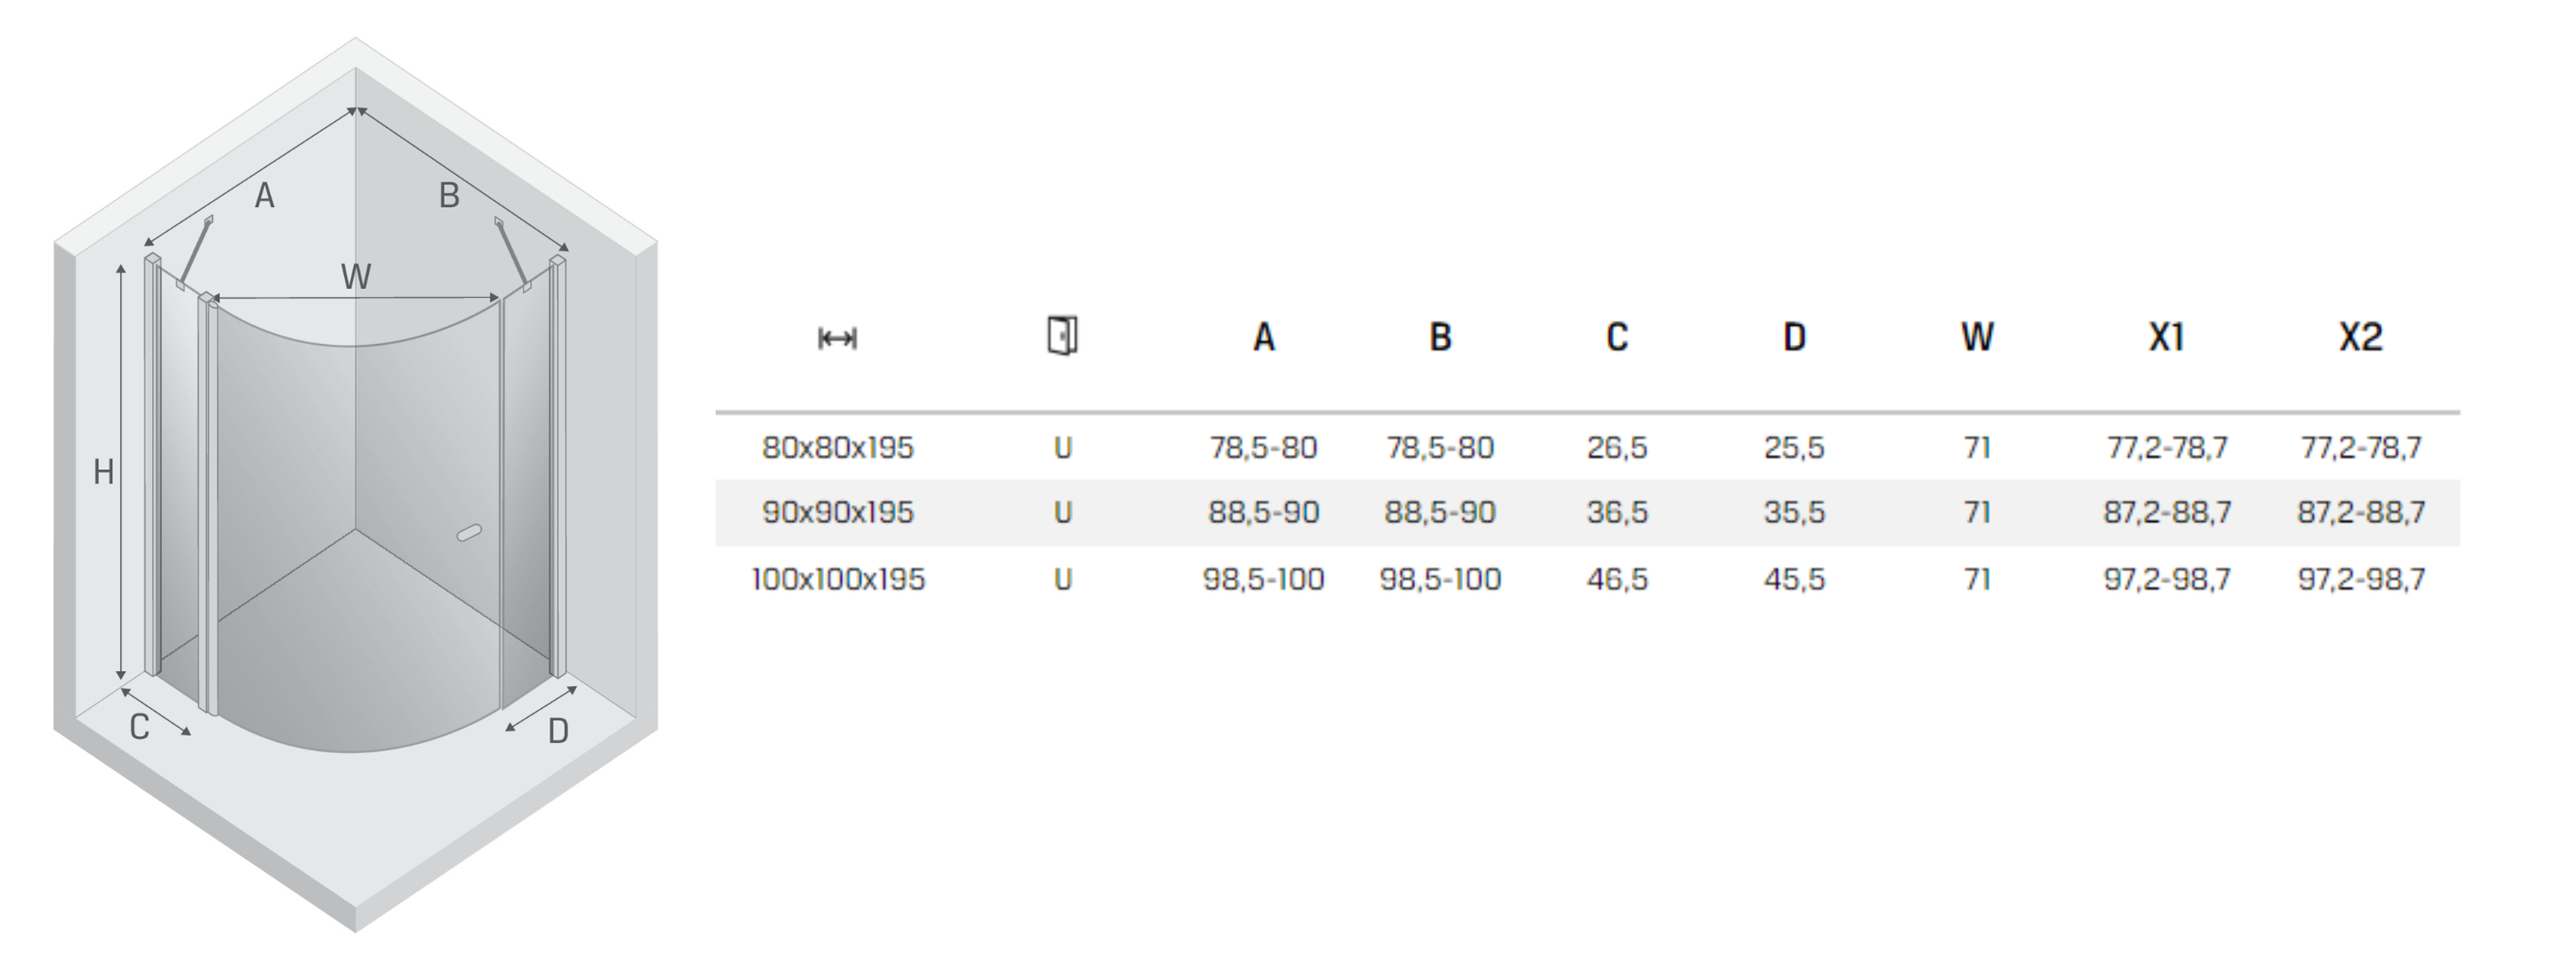
Task: Click the 45,5 value in column D
Action: (x=1794, y=579)
